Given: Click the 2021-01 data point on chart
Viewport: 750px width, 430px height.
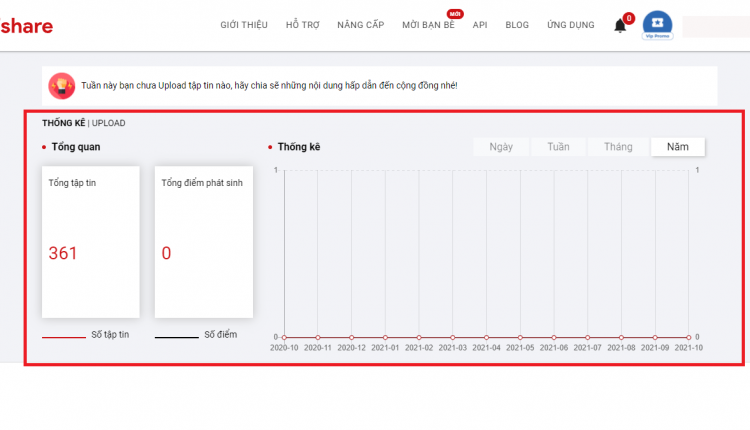Looking at the screenshot, I should coord(385,337).
